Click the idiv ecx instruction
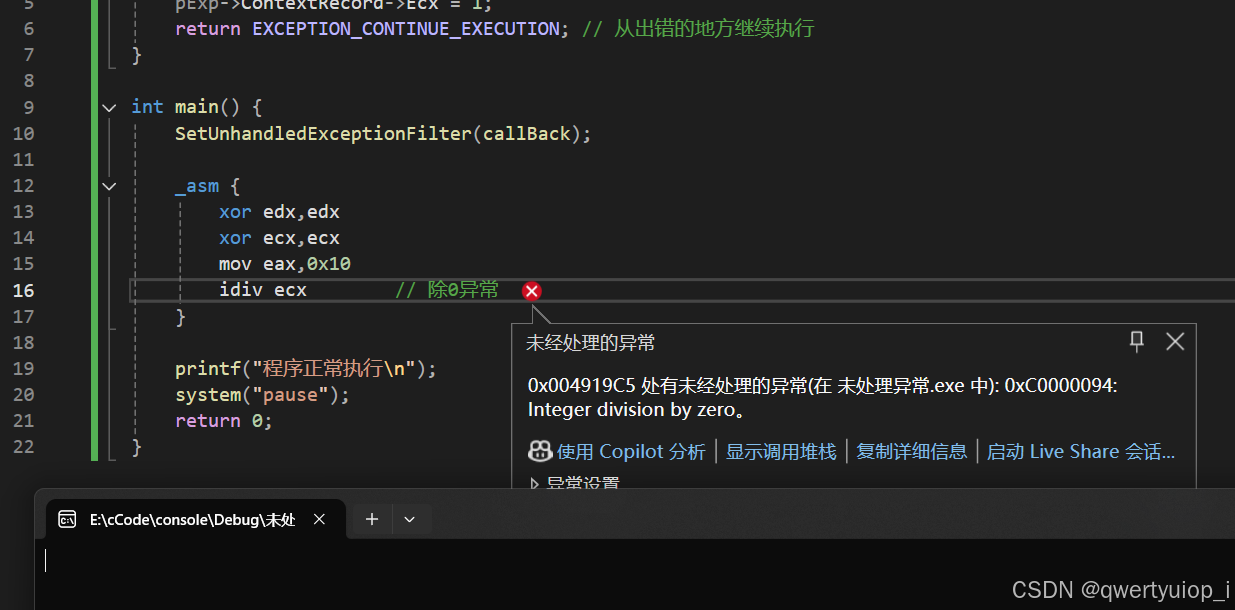This screenshot has height=610, width=1235. click(263, 290)
